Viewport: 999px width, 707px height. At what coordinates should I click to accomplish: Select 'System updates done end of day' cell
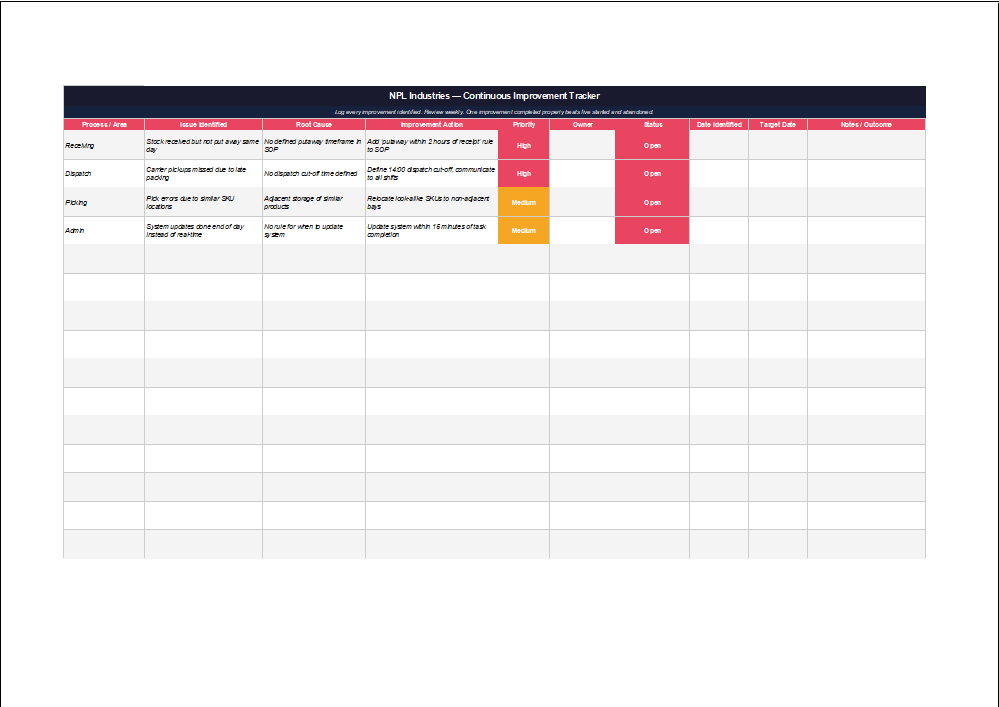pyautogui.click(x=203, y=231)
